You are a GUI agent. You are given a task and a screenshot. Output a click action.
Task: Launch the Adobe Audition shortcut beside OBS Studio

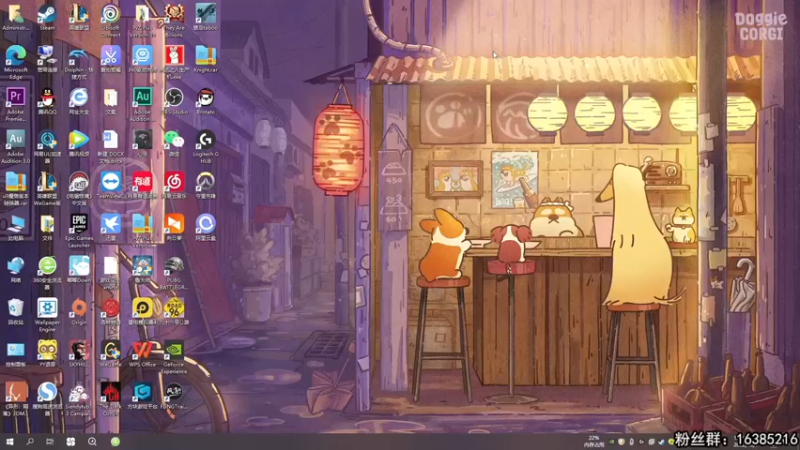click(142, 104)
